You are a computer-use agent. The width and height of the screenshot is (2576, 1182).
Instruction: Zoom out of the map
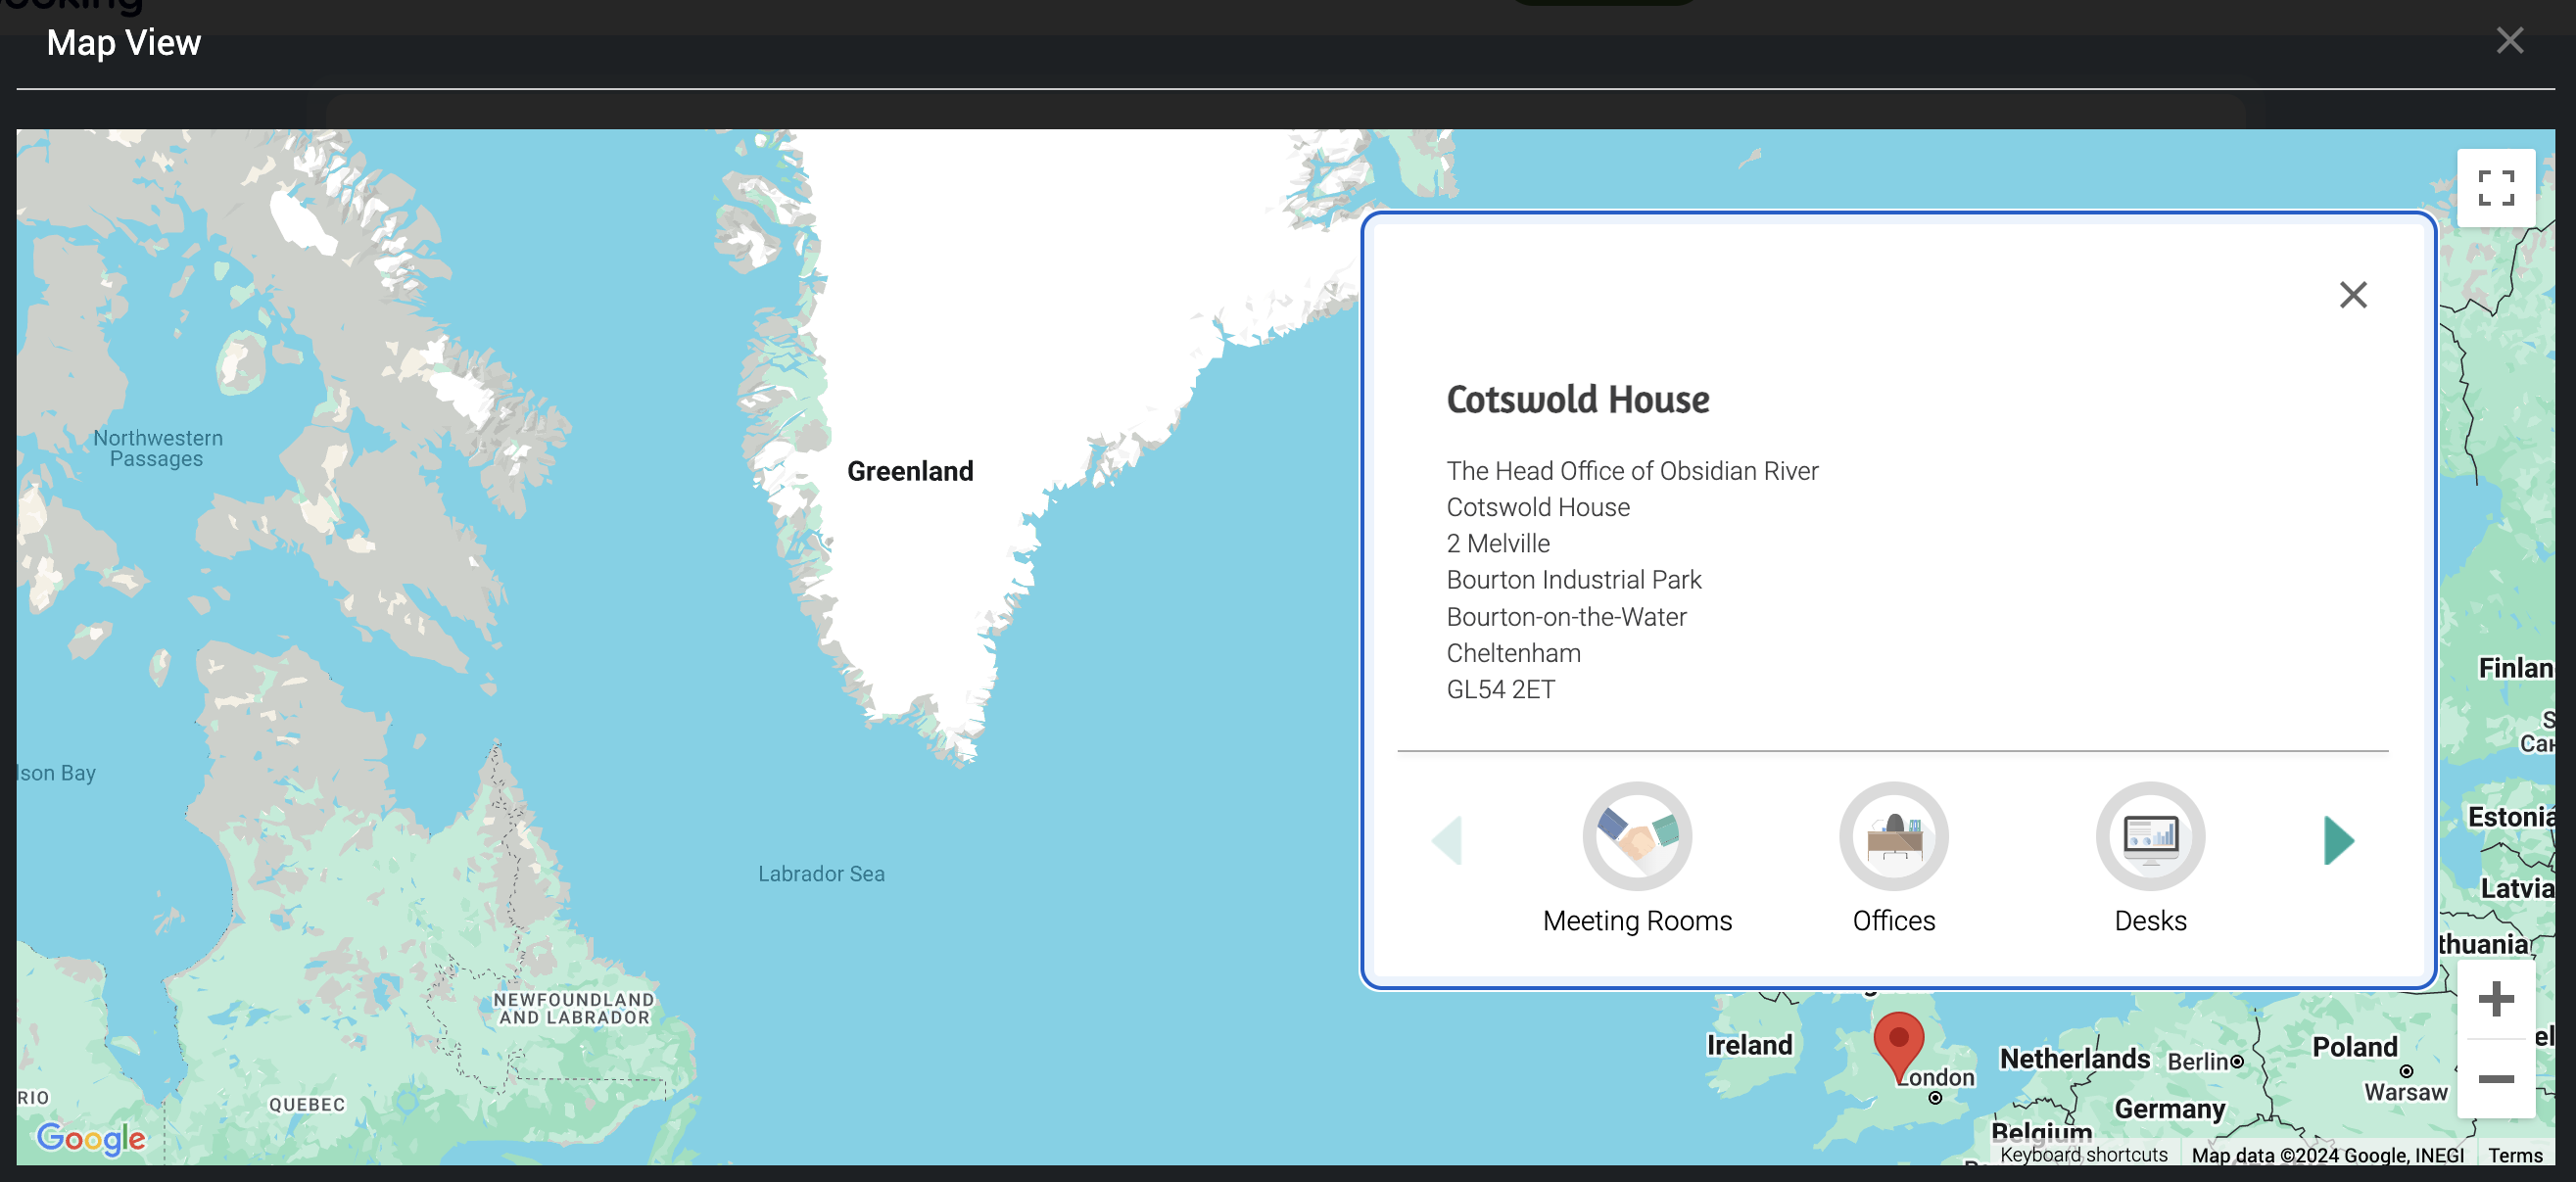pyautogui.click(x=2495, y=1078)
